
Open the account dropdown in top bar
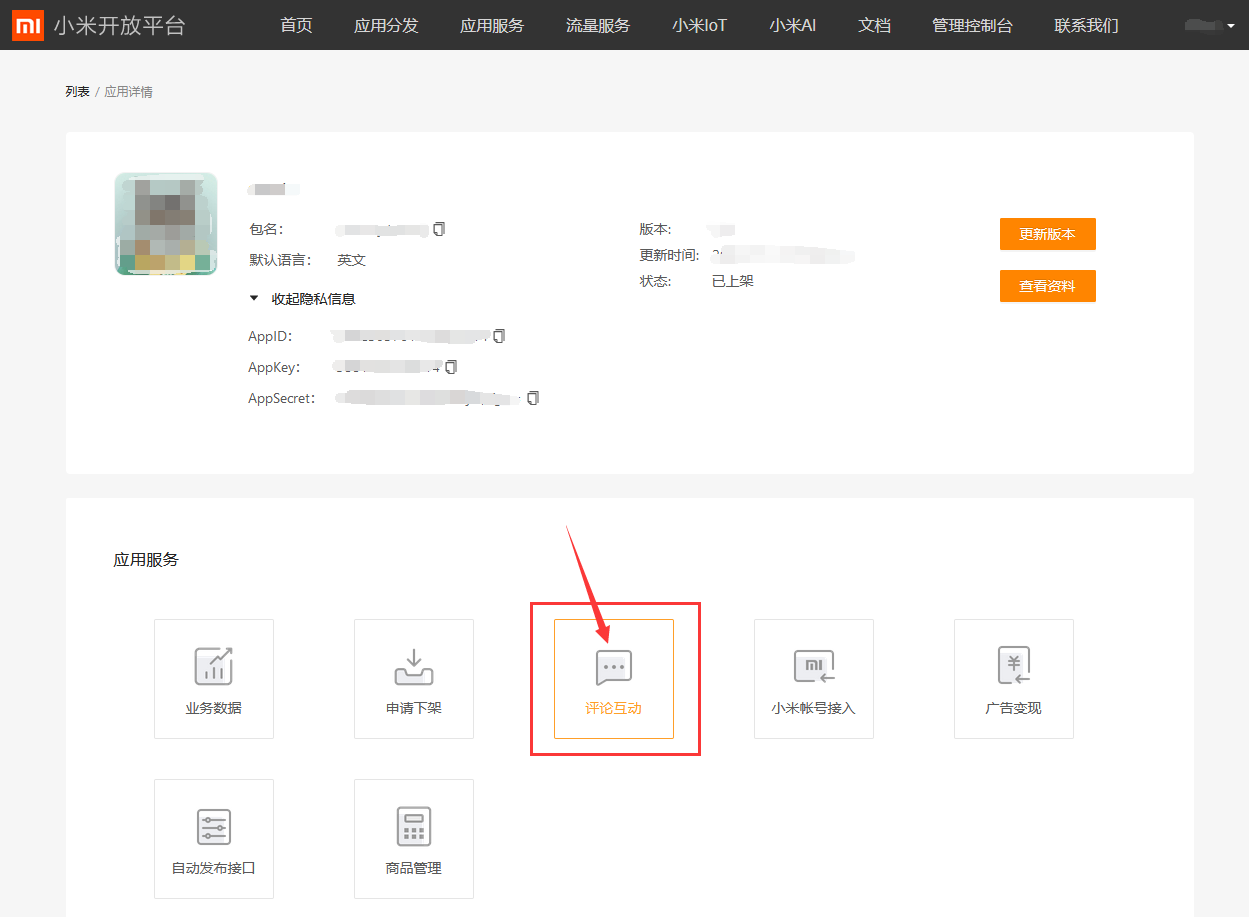coord(1209,26)
